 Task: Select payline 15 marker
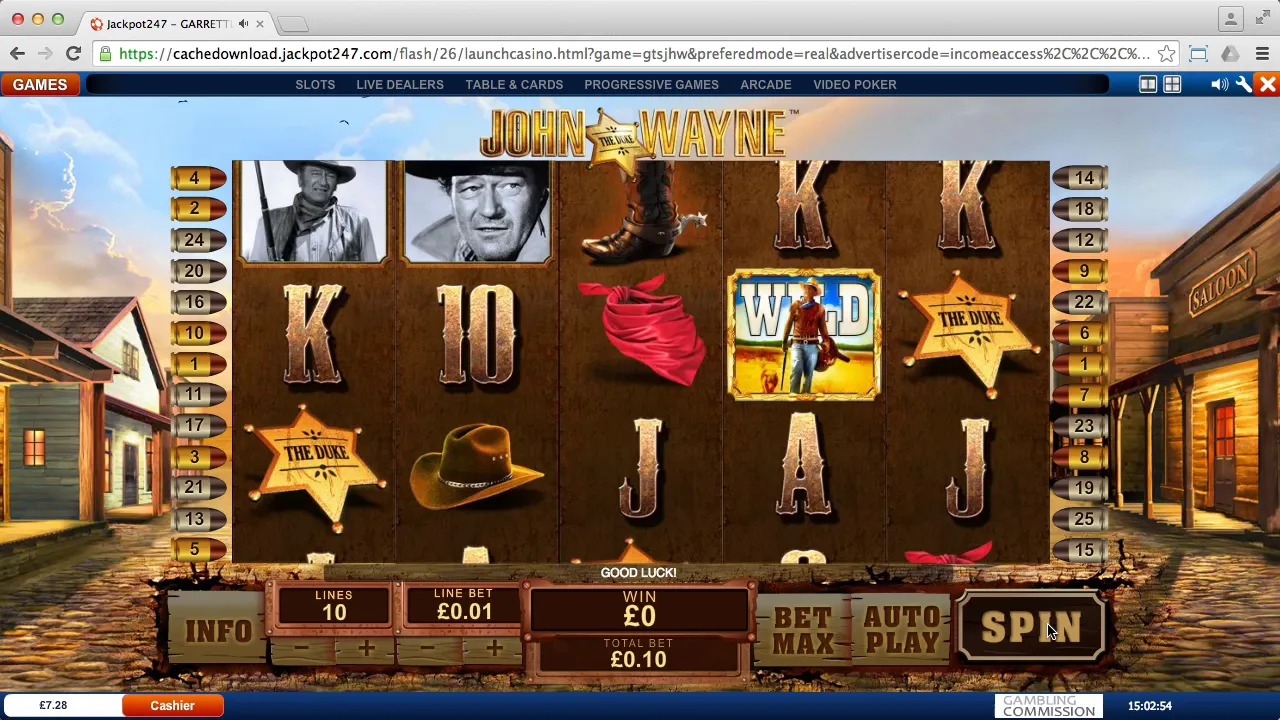(x=1081, y=550)
